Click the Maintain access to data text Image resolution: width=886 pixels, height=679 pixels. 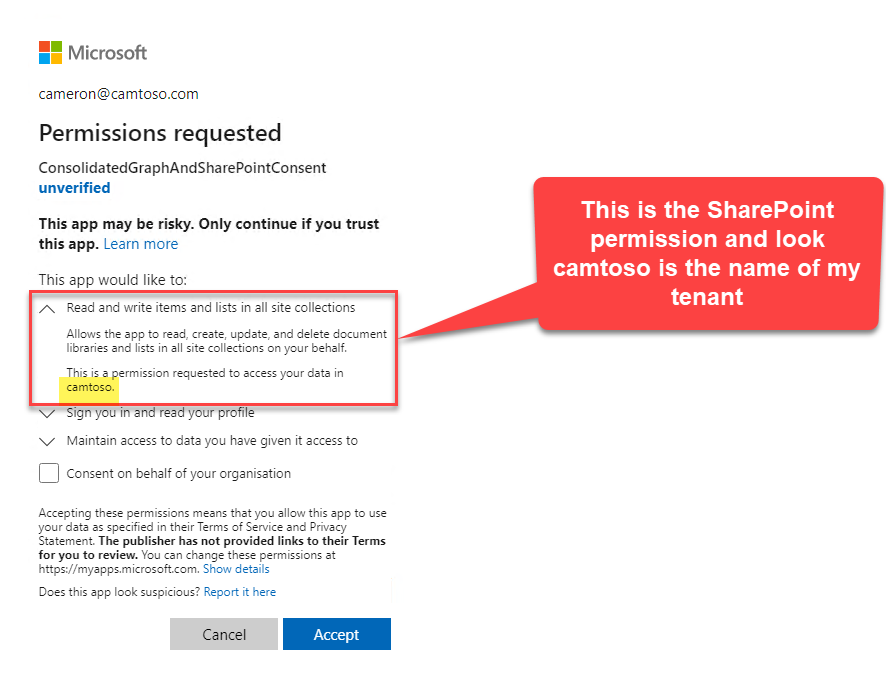click(x=211, y=441)
